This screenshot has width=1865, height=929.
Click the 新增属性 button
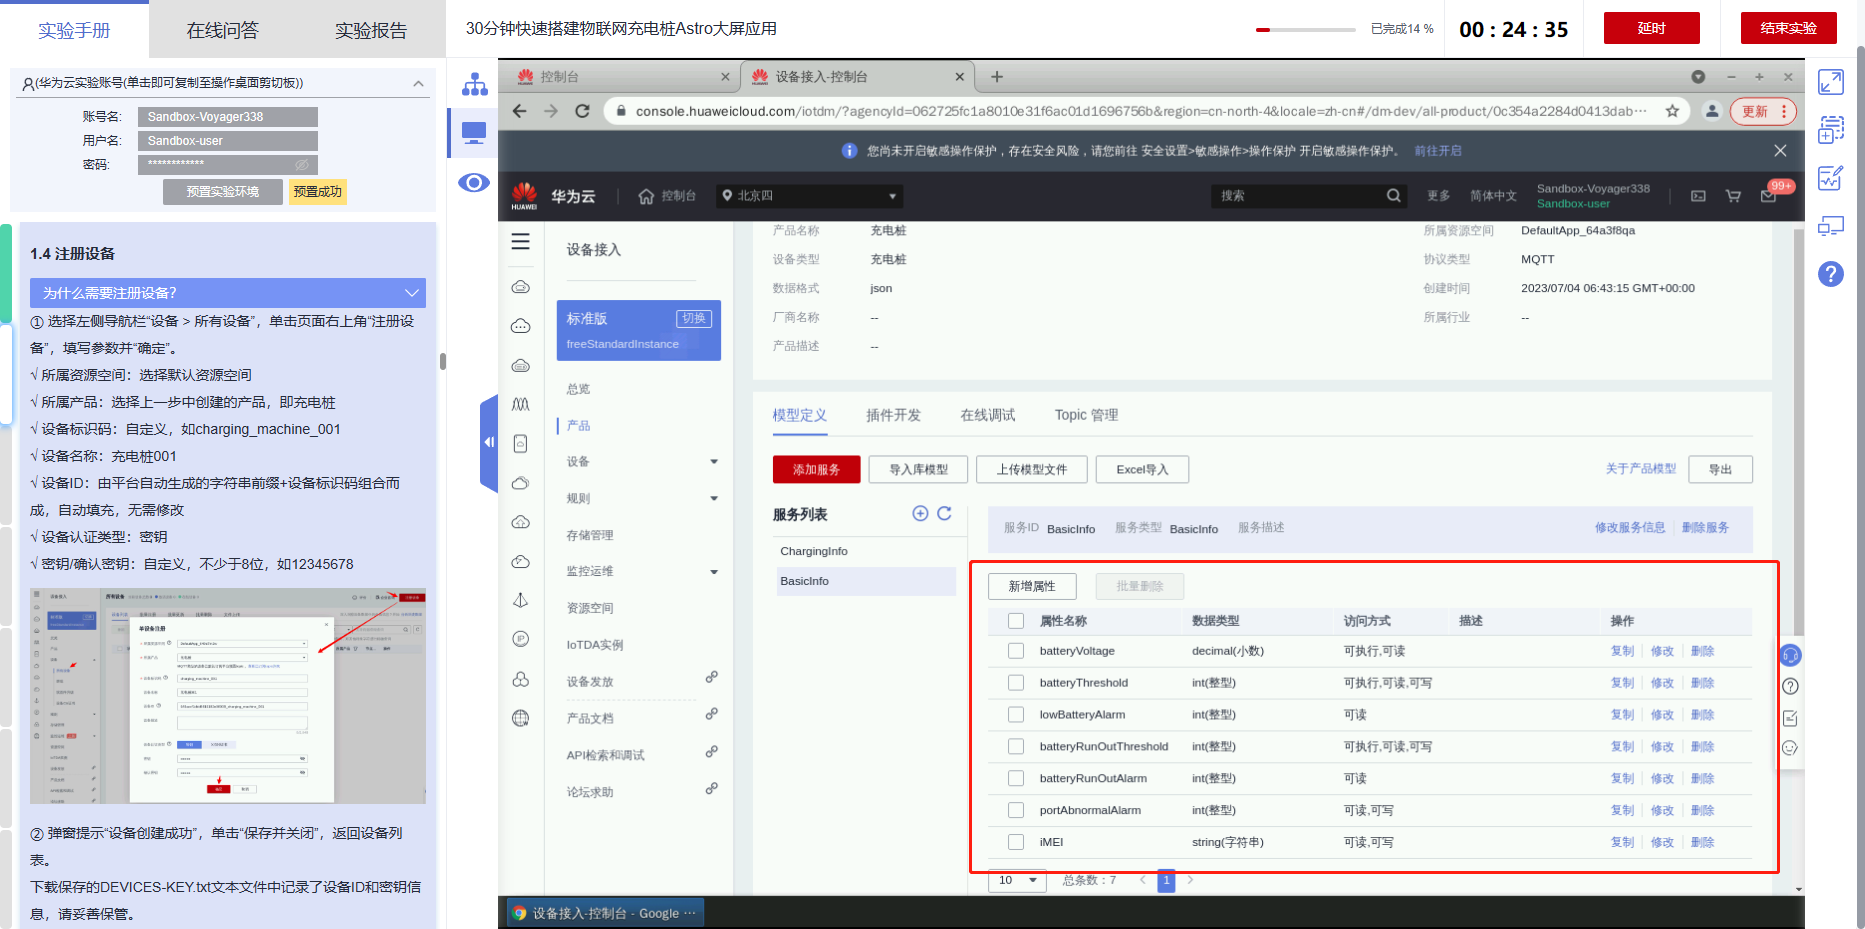click(x=1032, y=587)
